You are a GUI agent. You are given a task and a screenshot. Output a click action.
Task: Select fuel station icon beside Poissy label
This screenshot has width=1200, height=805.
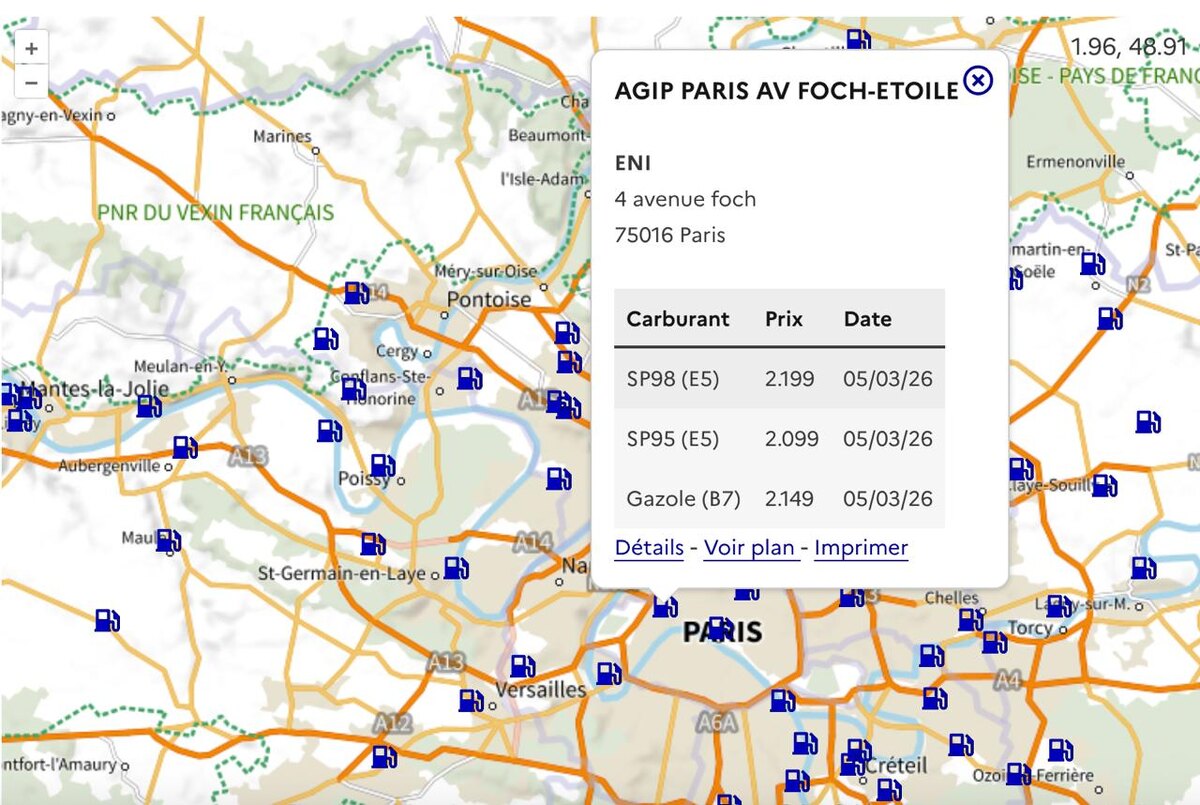[382, 465]
